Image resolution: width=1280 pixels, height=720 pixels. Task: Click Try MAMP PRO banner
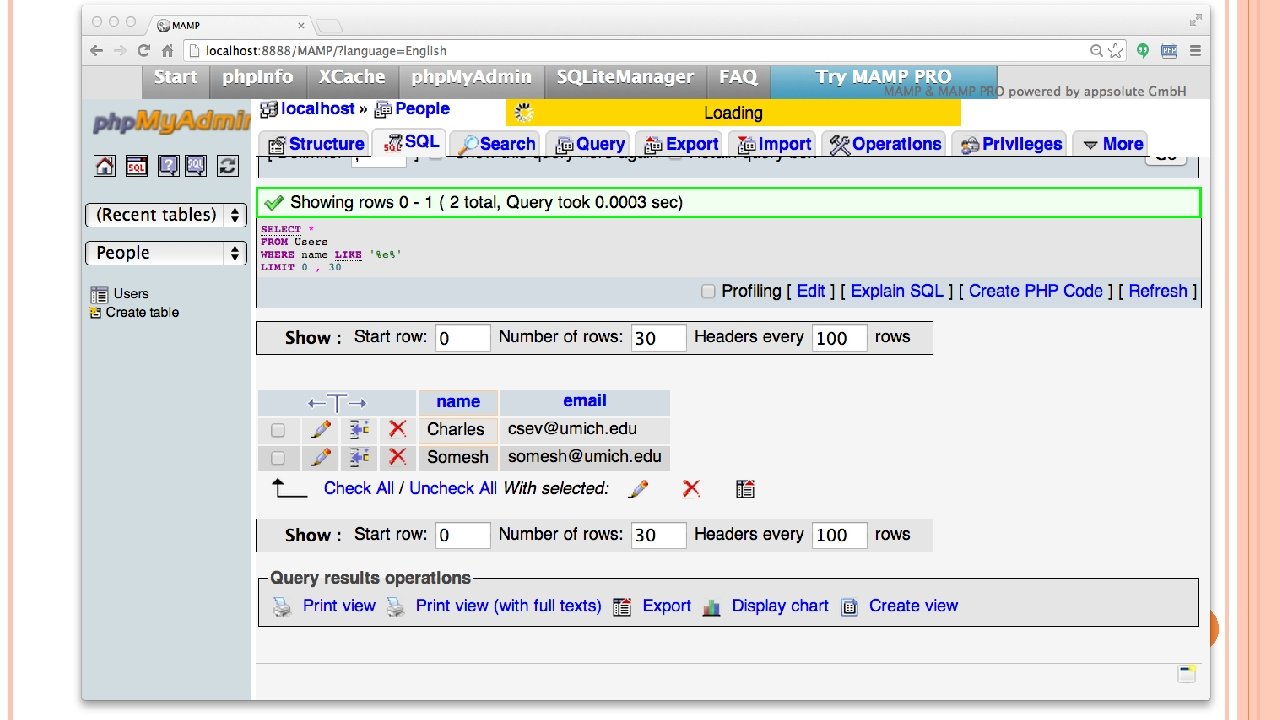pyautogui.click(x=884, y=78)
